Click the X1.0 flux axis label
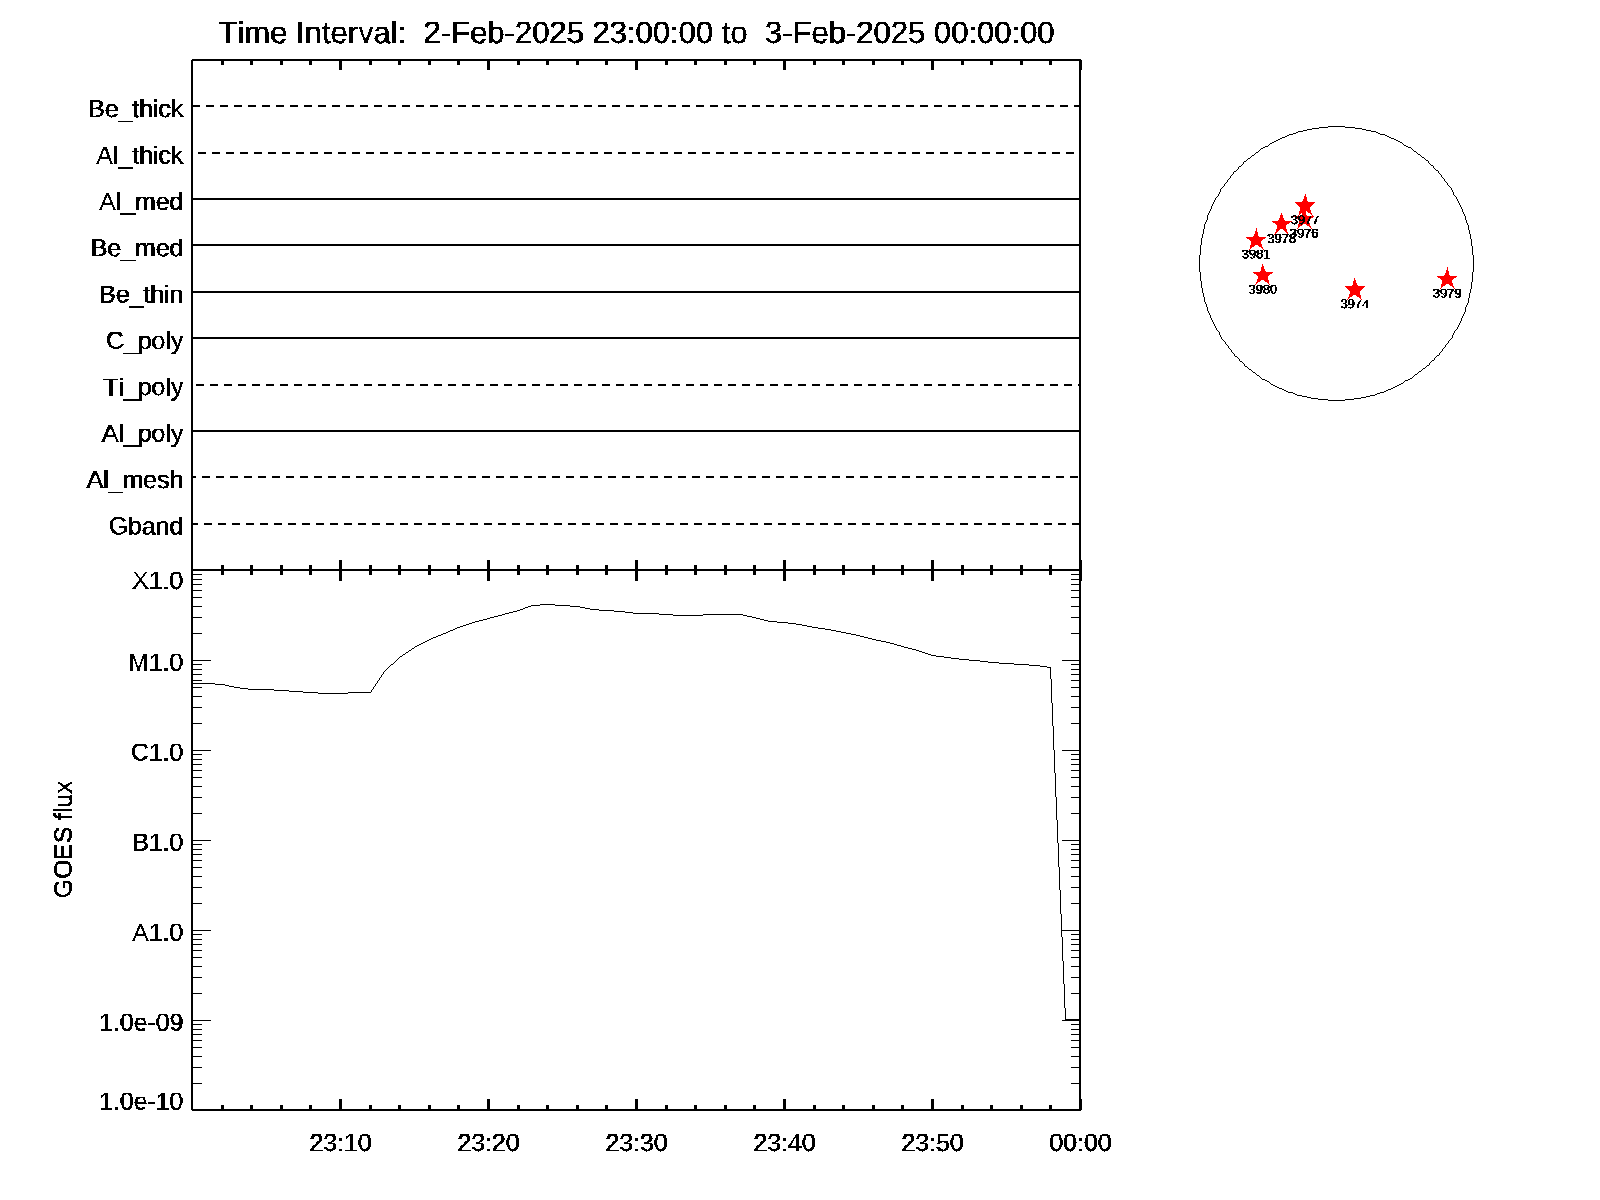The height and width of the screenshot is (1200, 1600). click(x=158, y=581)
